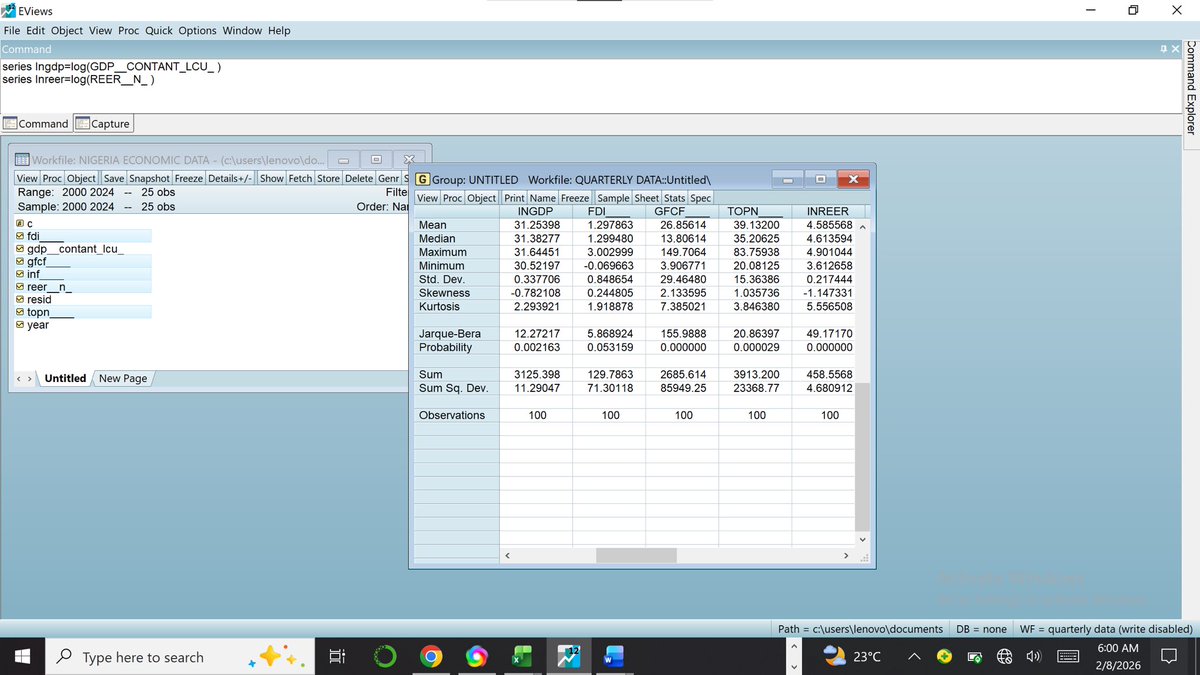Click the Observations row label
Viewport: 1200px width, 675px height.
[x=452, y=415]
